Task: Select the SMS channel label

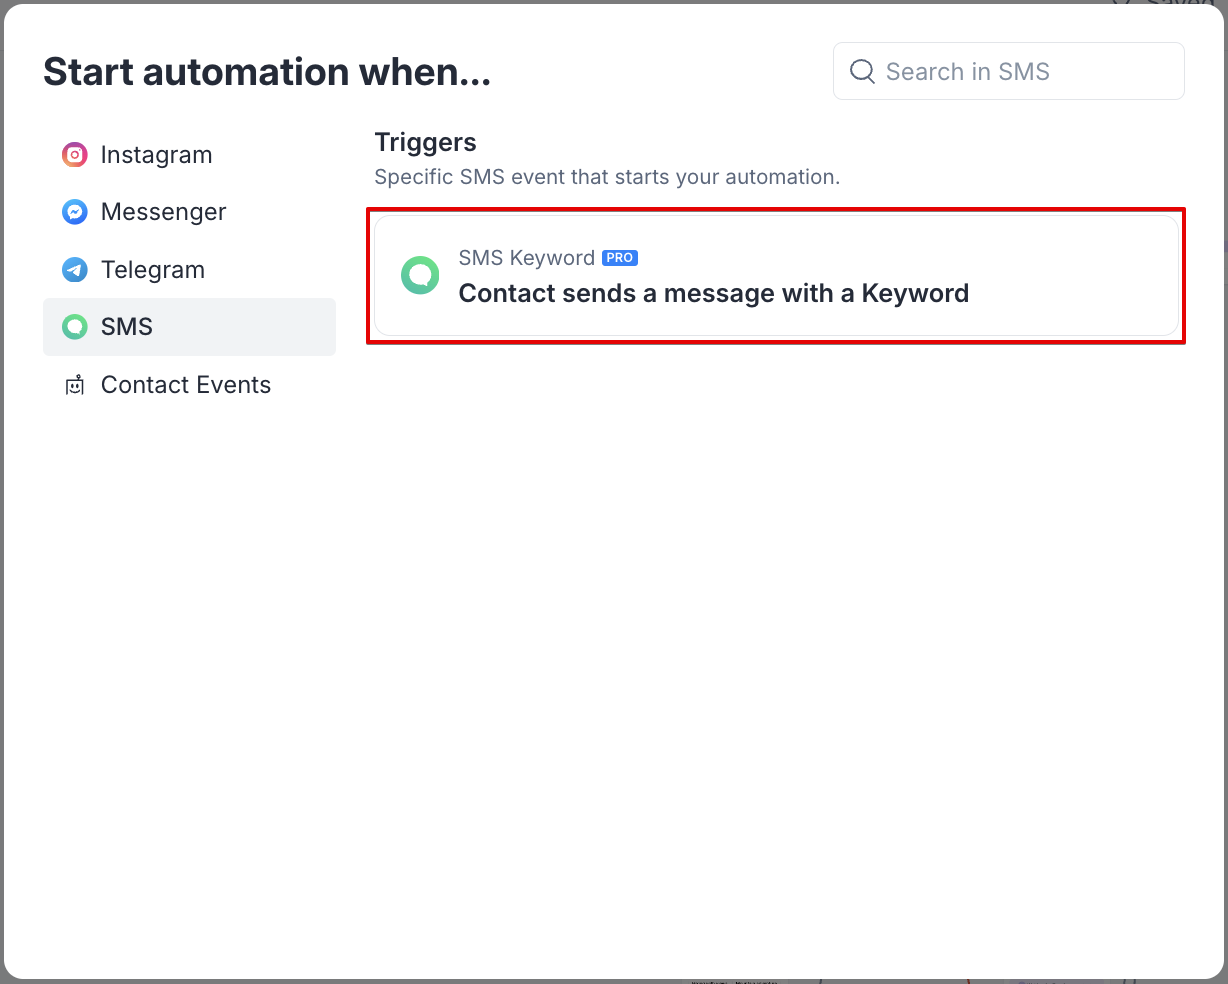Action: tap(127, 327)
